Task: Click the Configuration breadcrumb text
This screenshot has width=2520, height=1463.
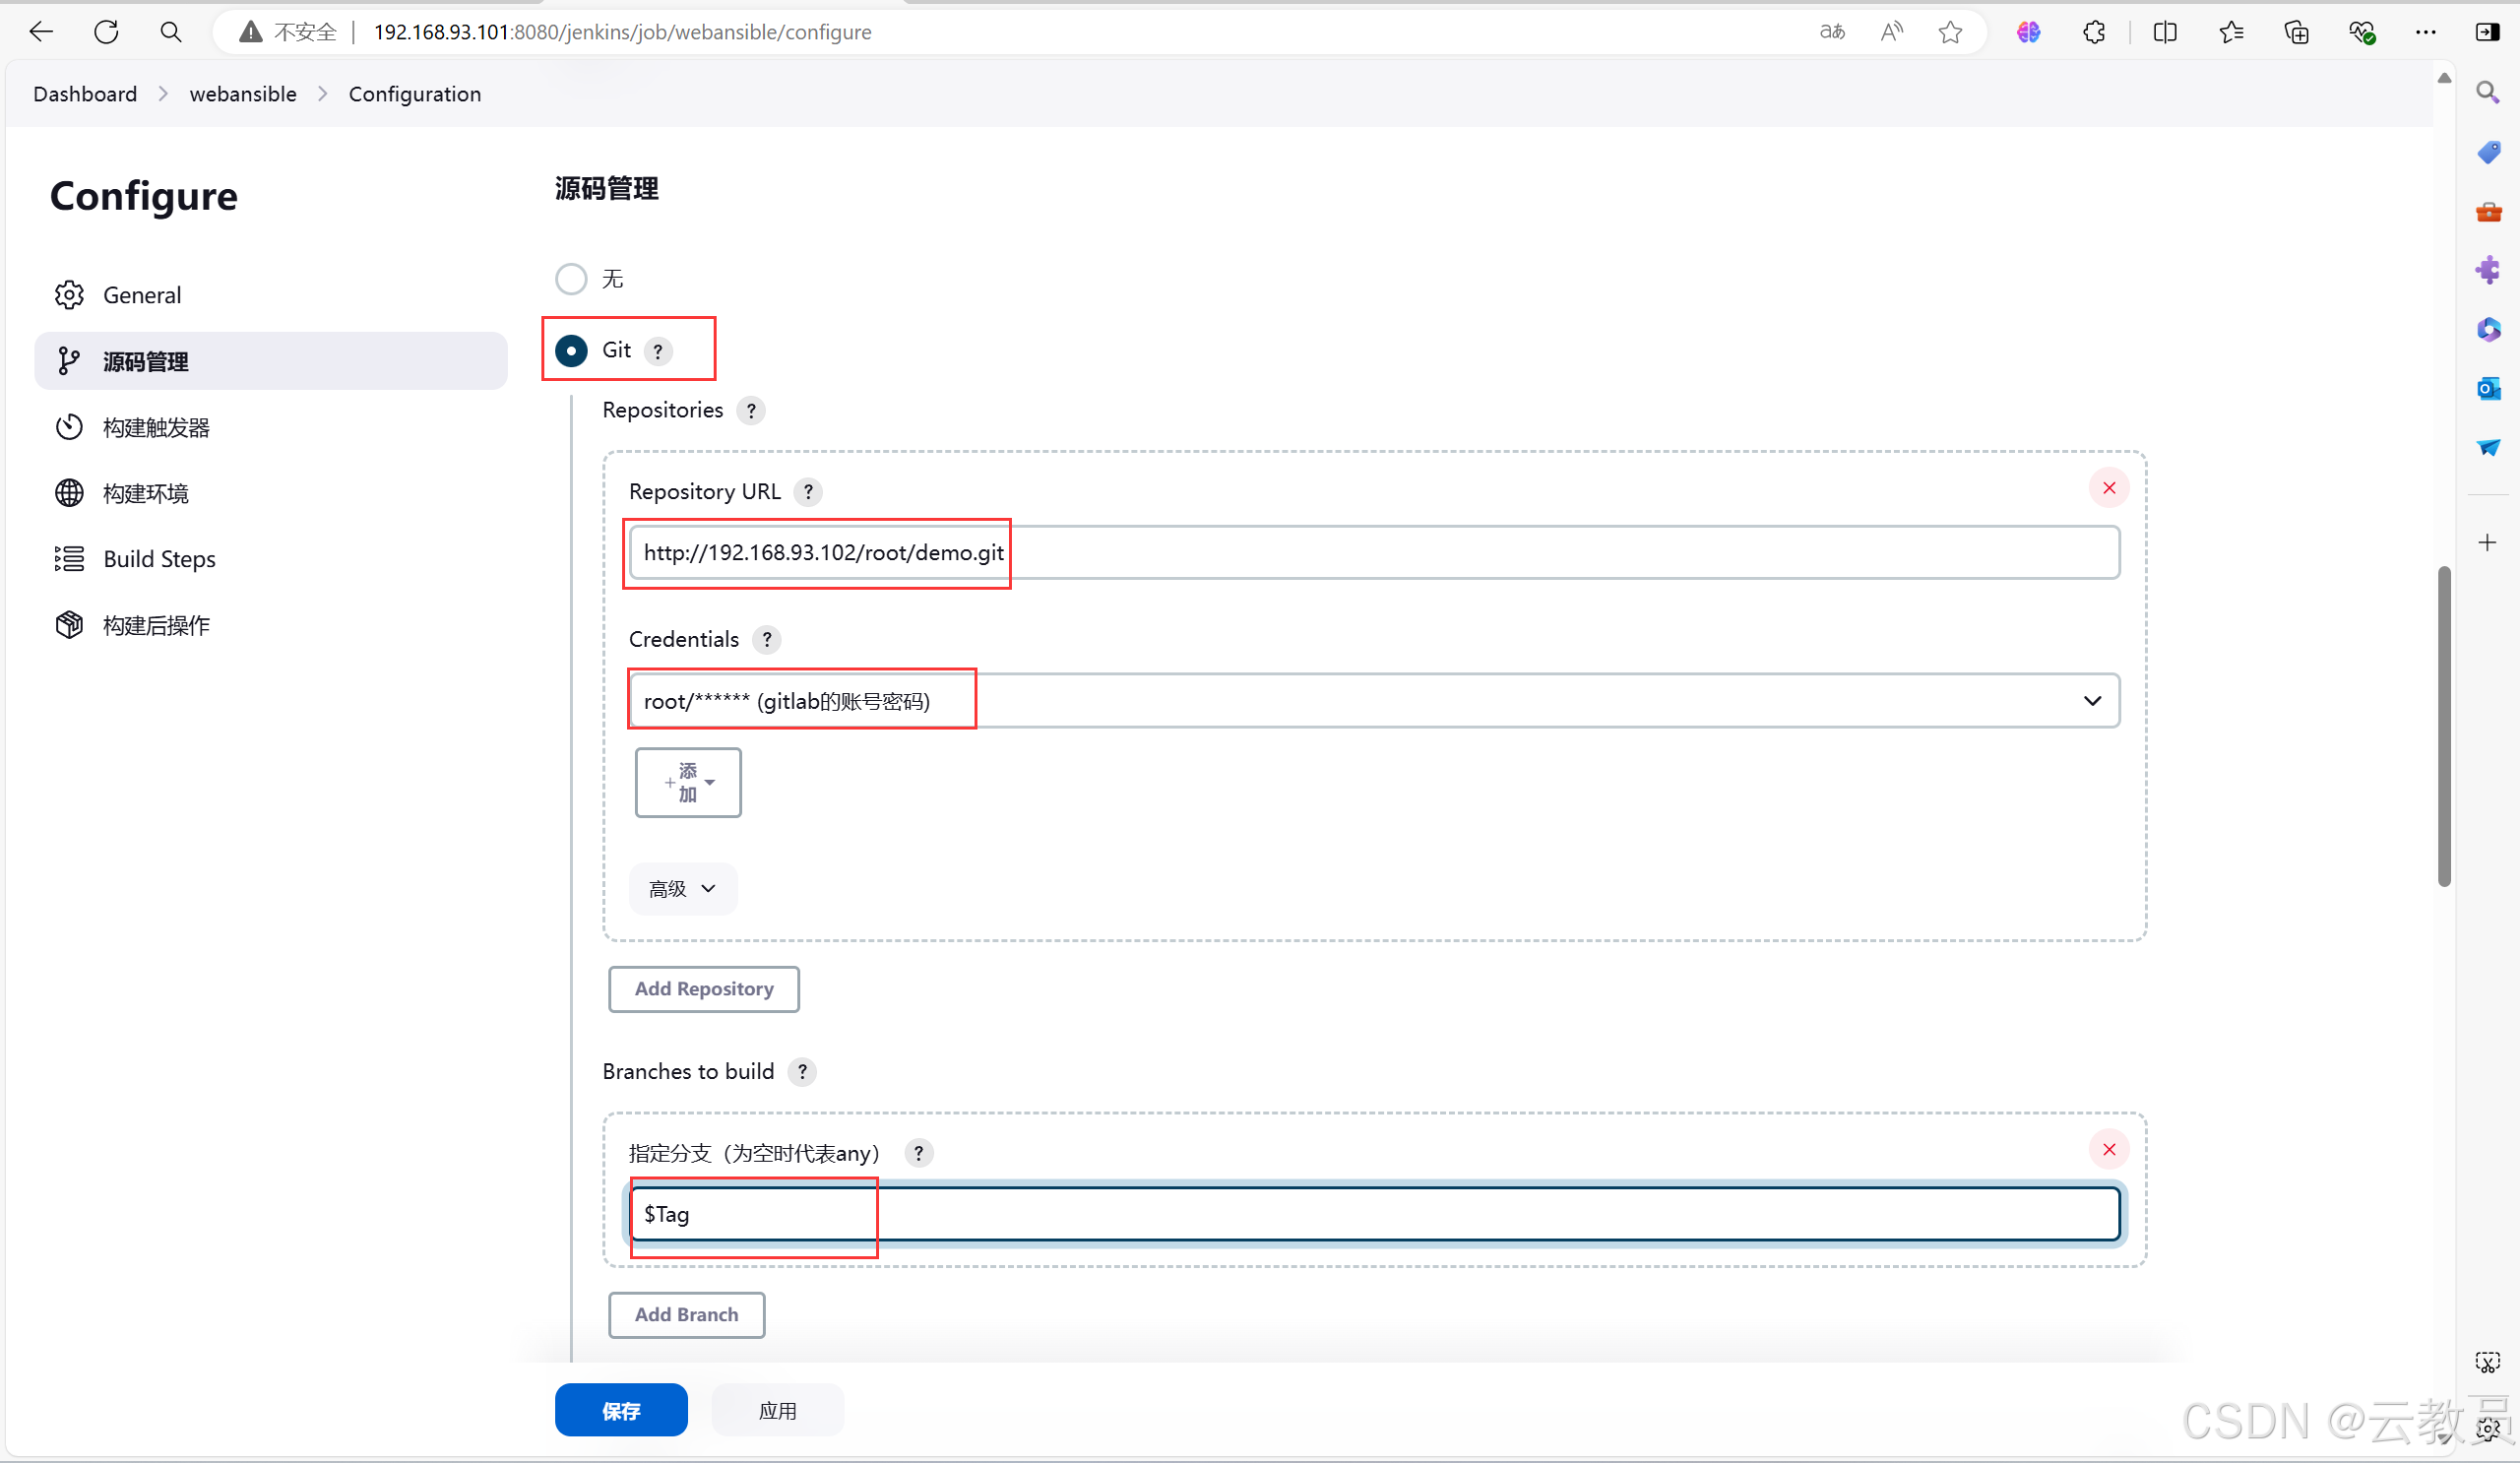Action: [415, 94]
